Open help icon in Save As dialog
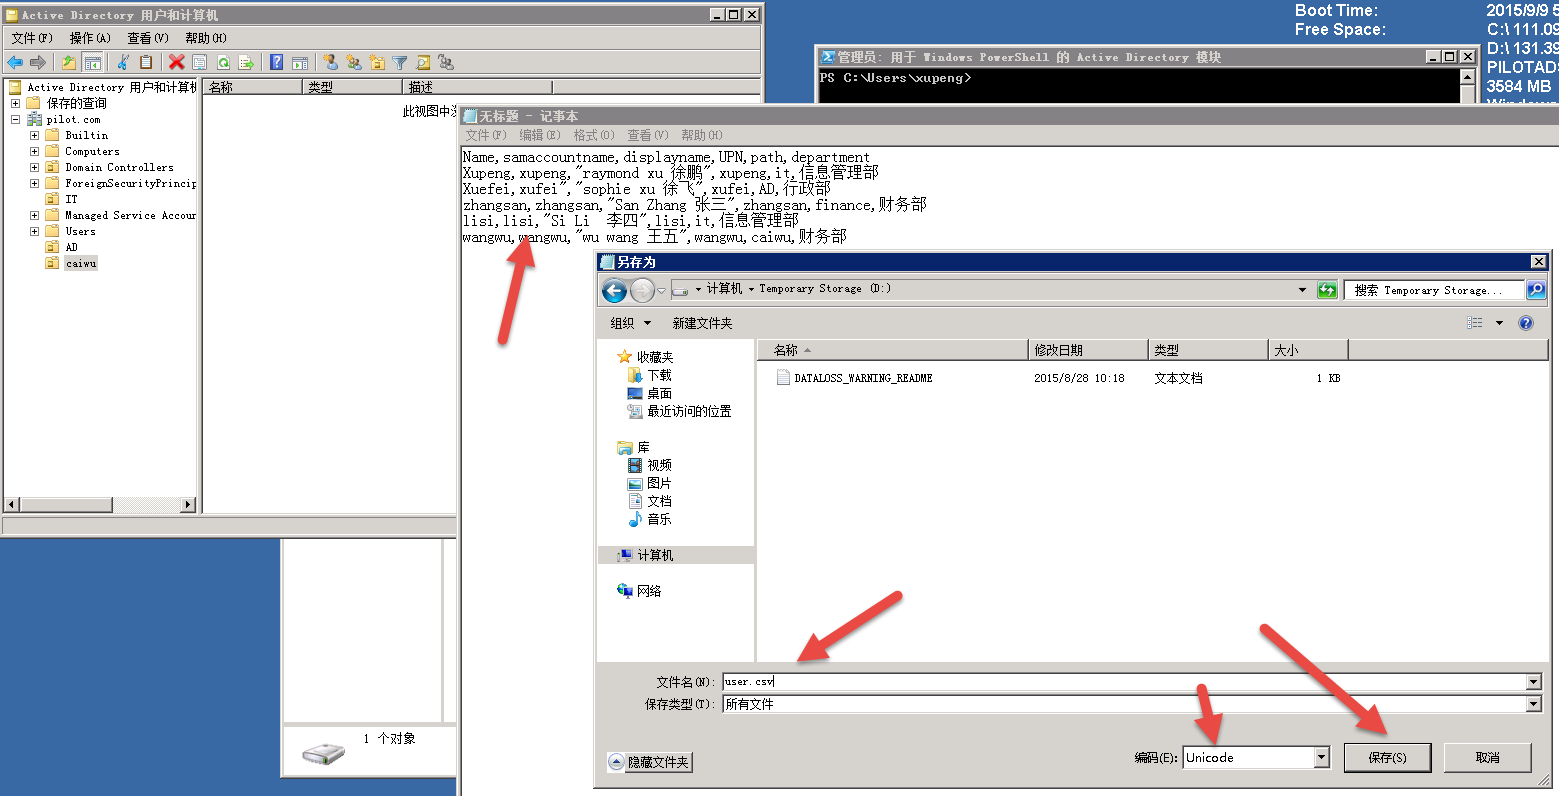This screenshot has height=796, width=1559. click(1526, 322)
